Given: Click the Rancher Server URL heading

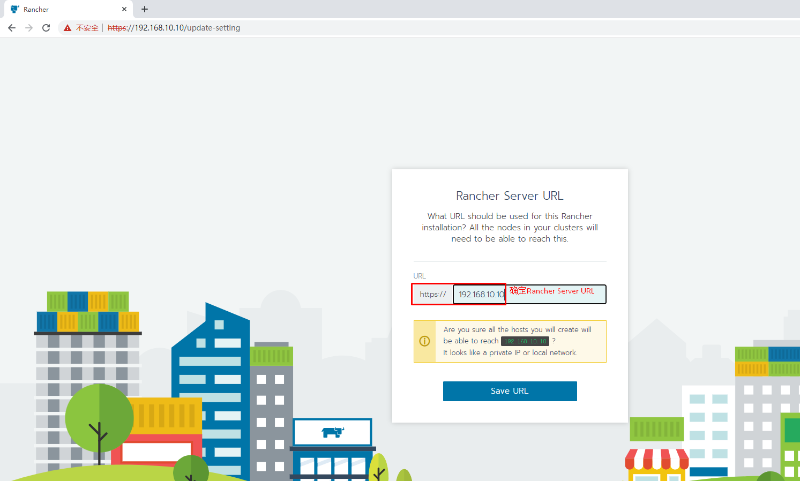Looking at the screenshot, I should [x=510, y=196].
